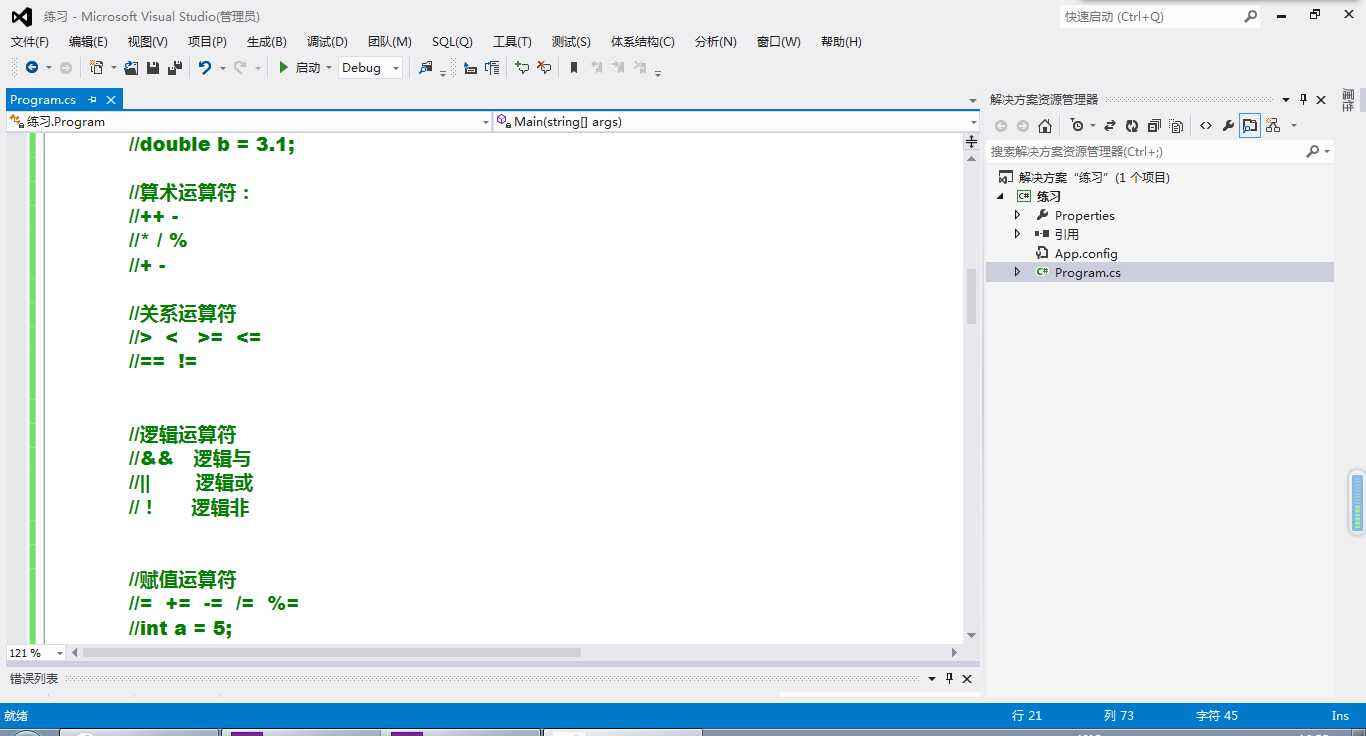Click the Navigate Backward toolbar arrow
The image size is (1366, 736).
coord(32,68)
